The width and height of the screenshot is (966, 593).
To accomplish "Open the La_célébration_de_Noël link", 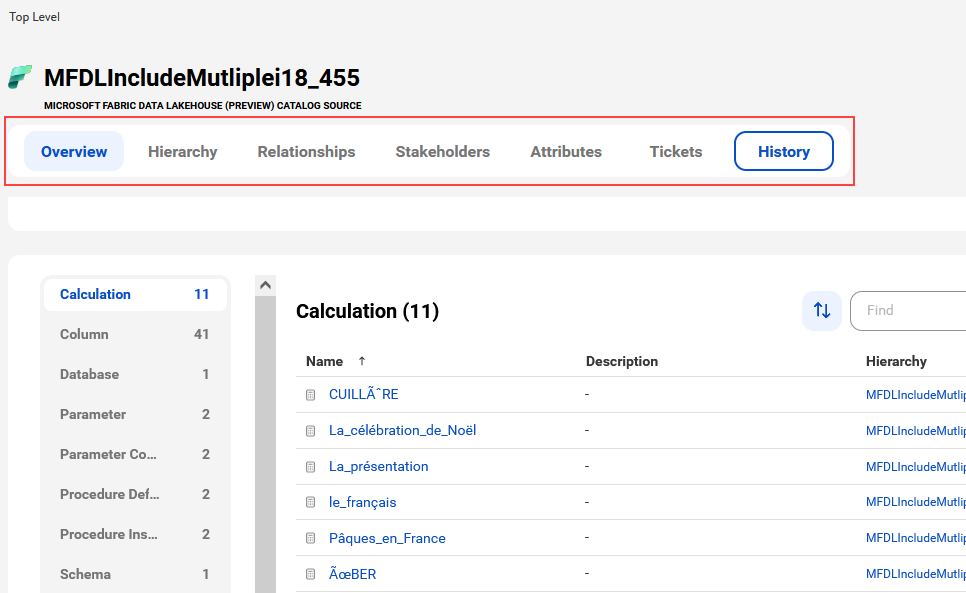I will pyautogui.click(x=402, y=430).
